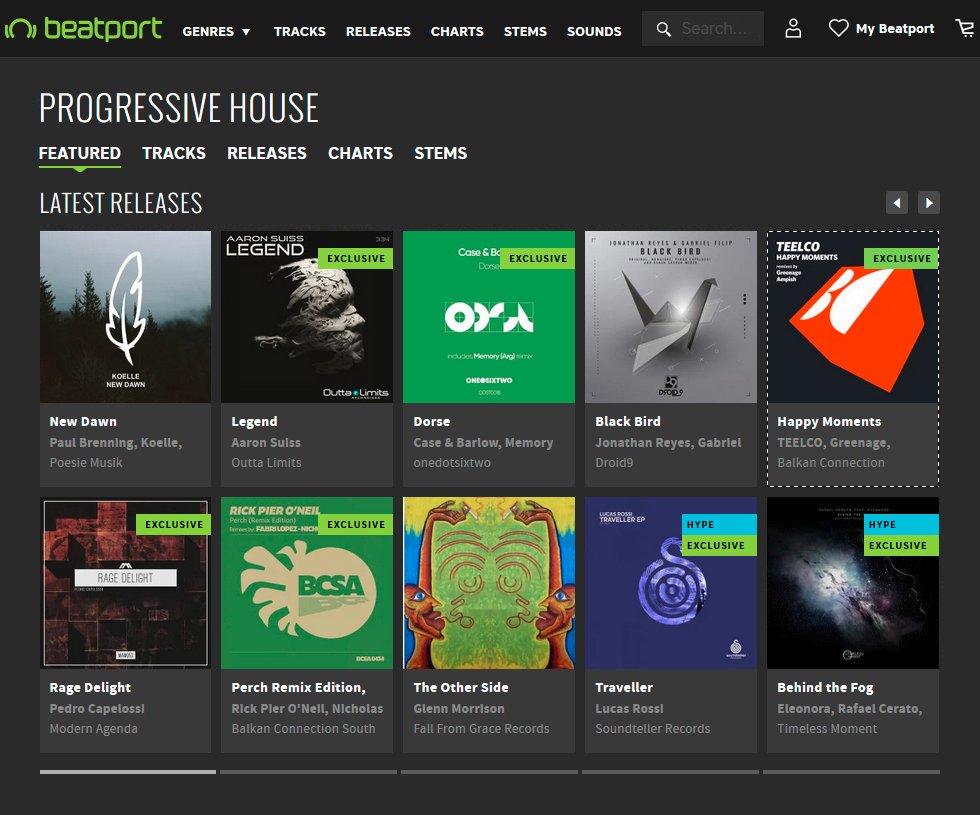
Task: Open the Legend album artwork
Action: [x=307, y=317]
